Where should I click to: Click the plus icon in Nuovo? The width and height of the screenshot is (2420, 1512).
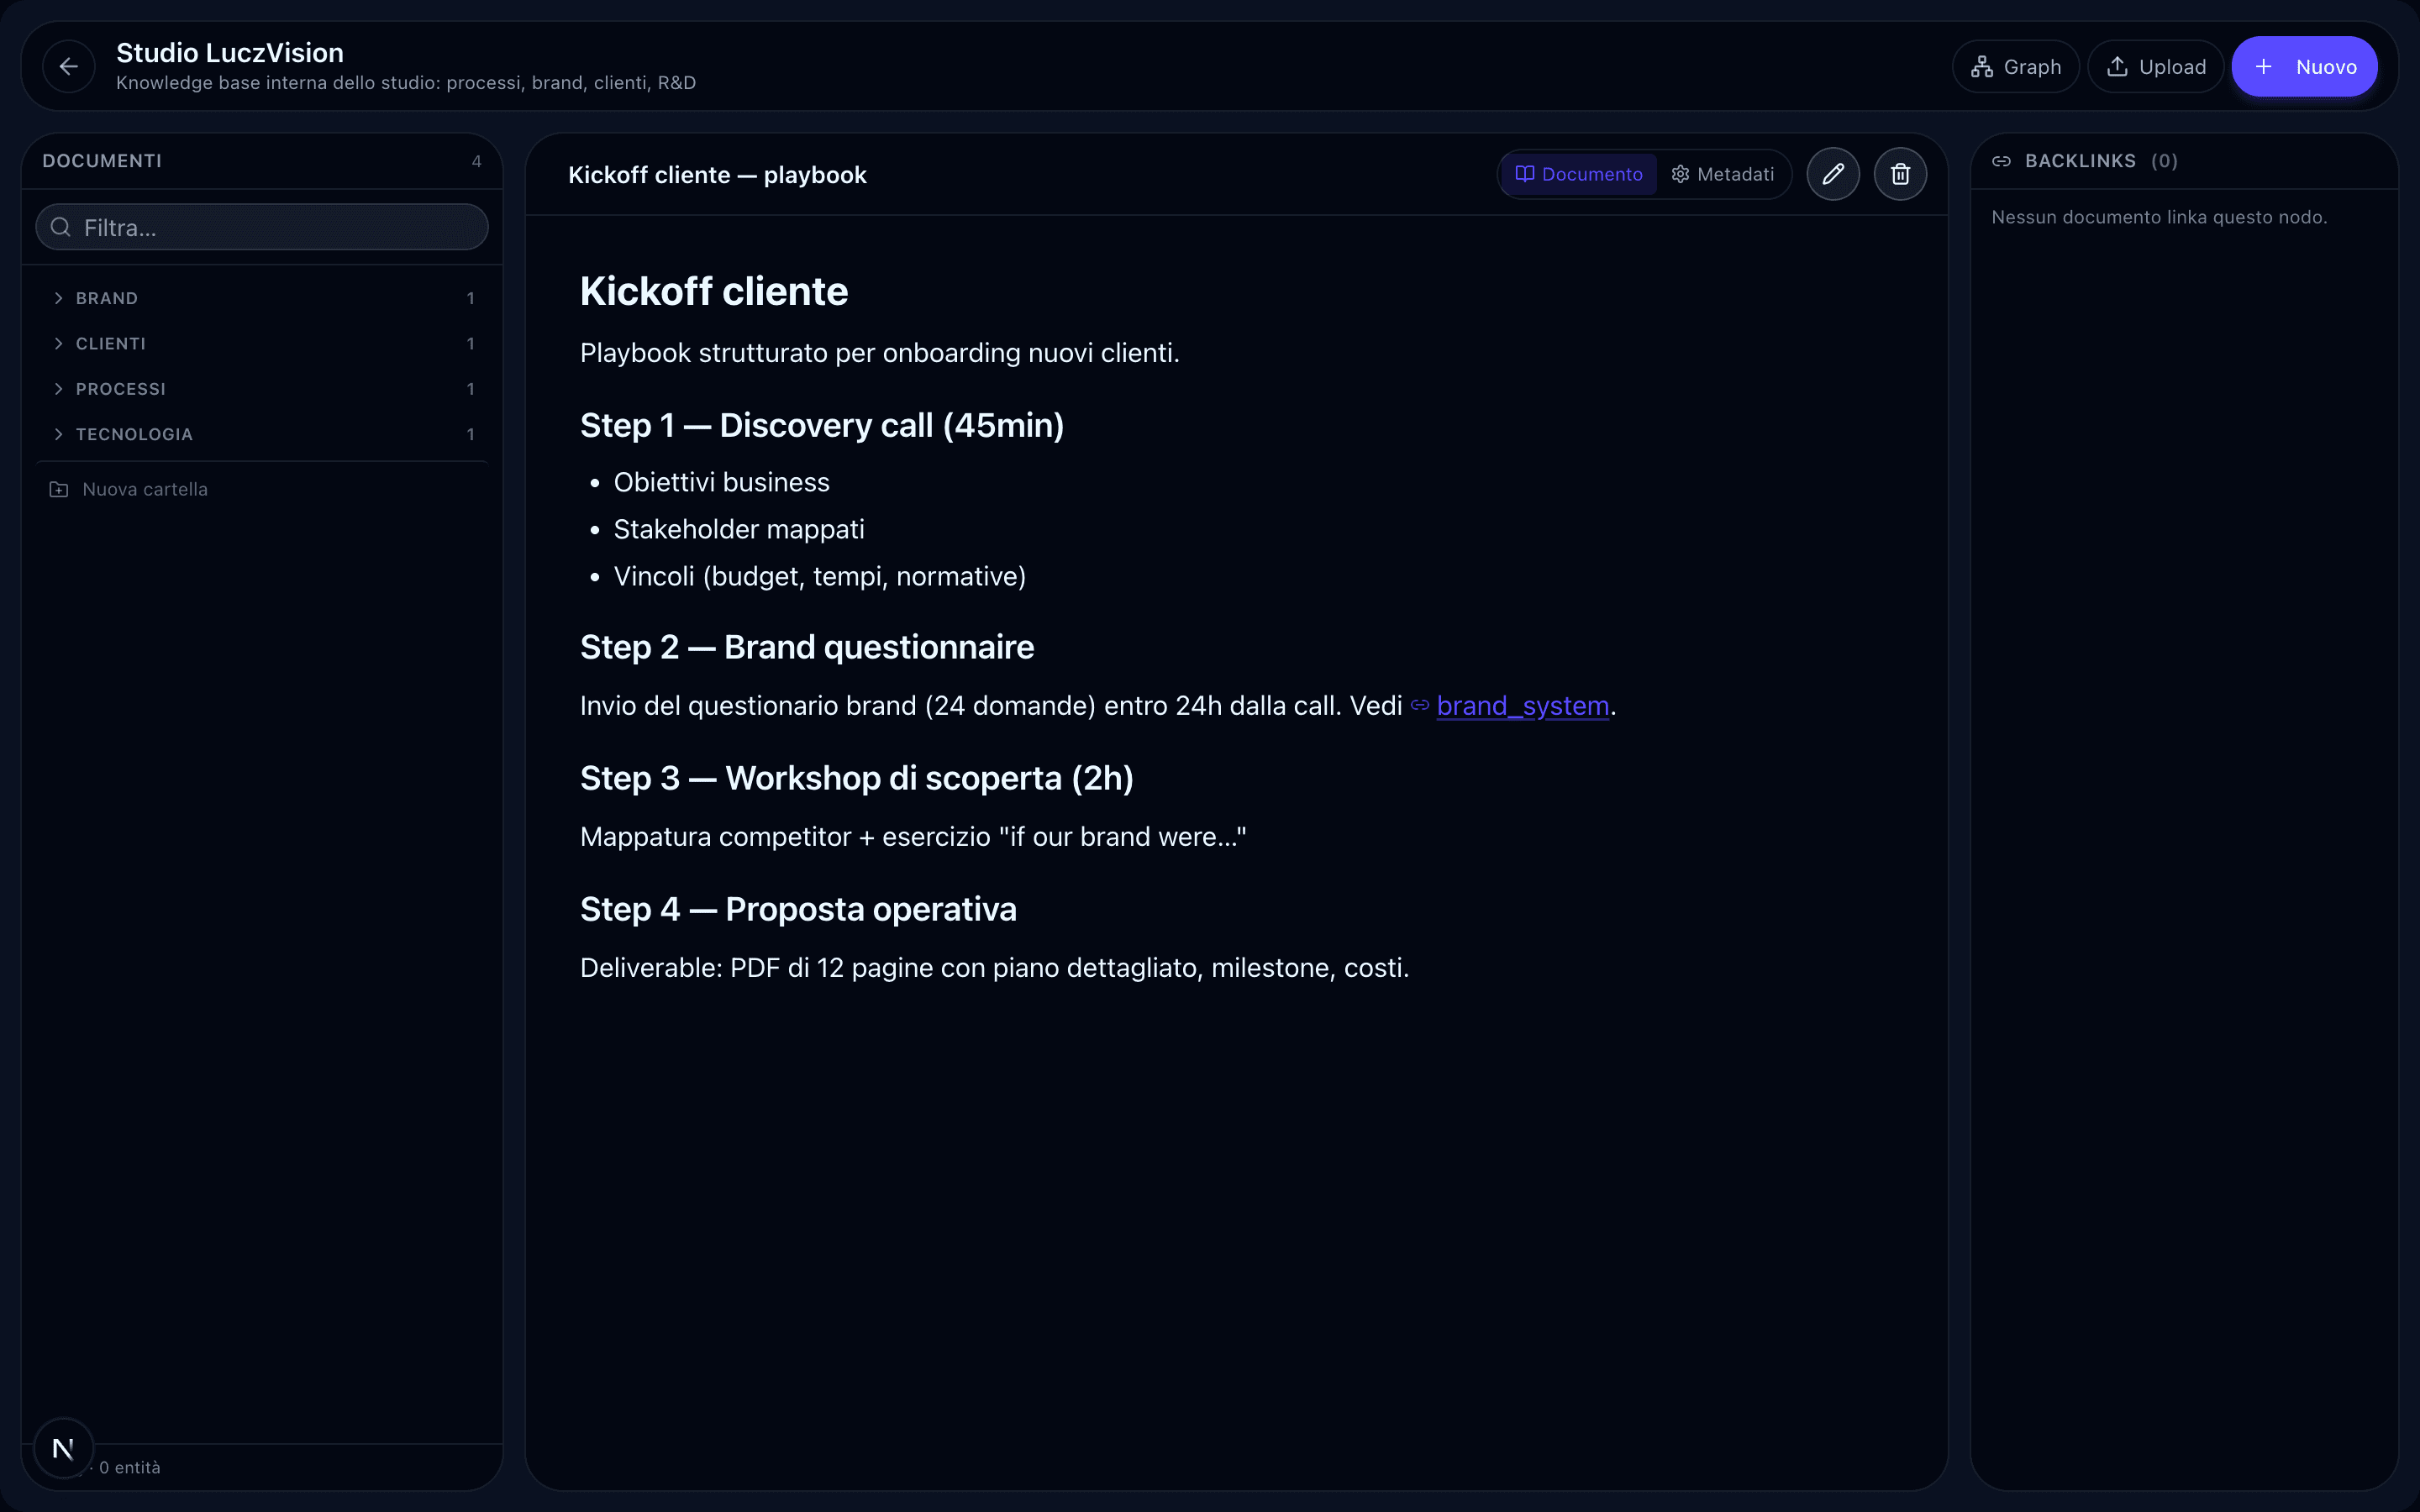(x=2264, y=67)
